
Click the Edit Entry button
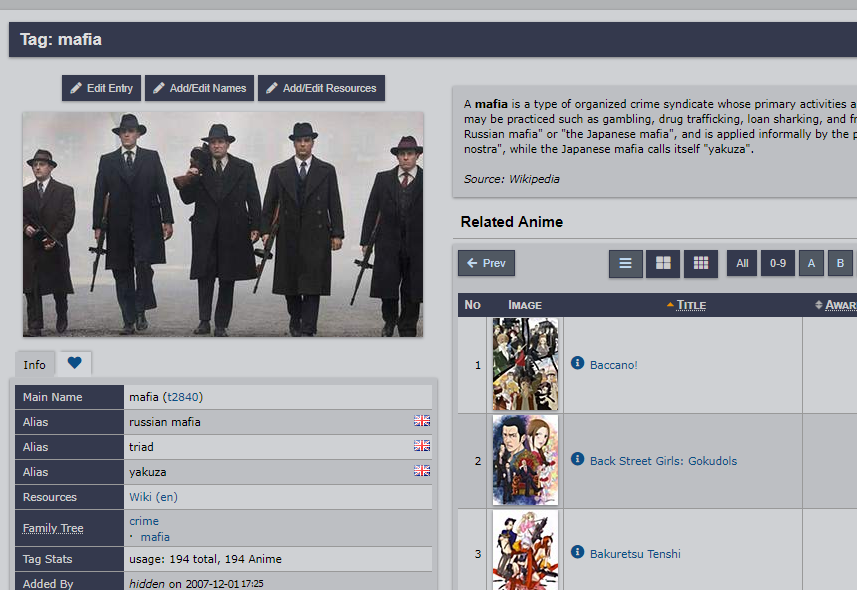[x=101, y=88]
